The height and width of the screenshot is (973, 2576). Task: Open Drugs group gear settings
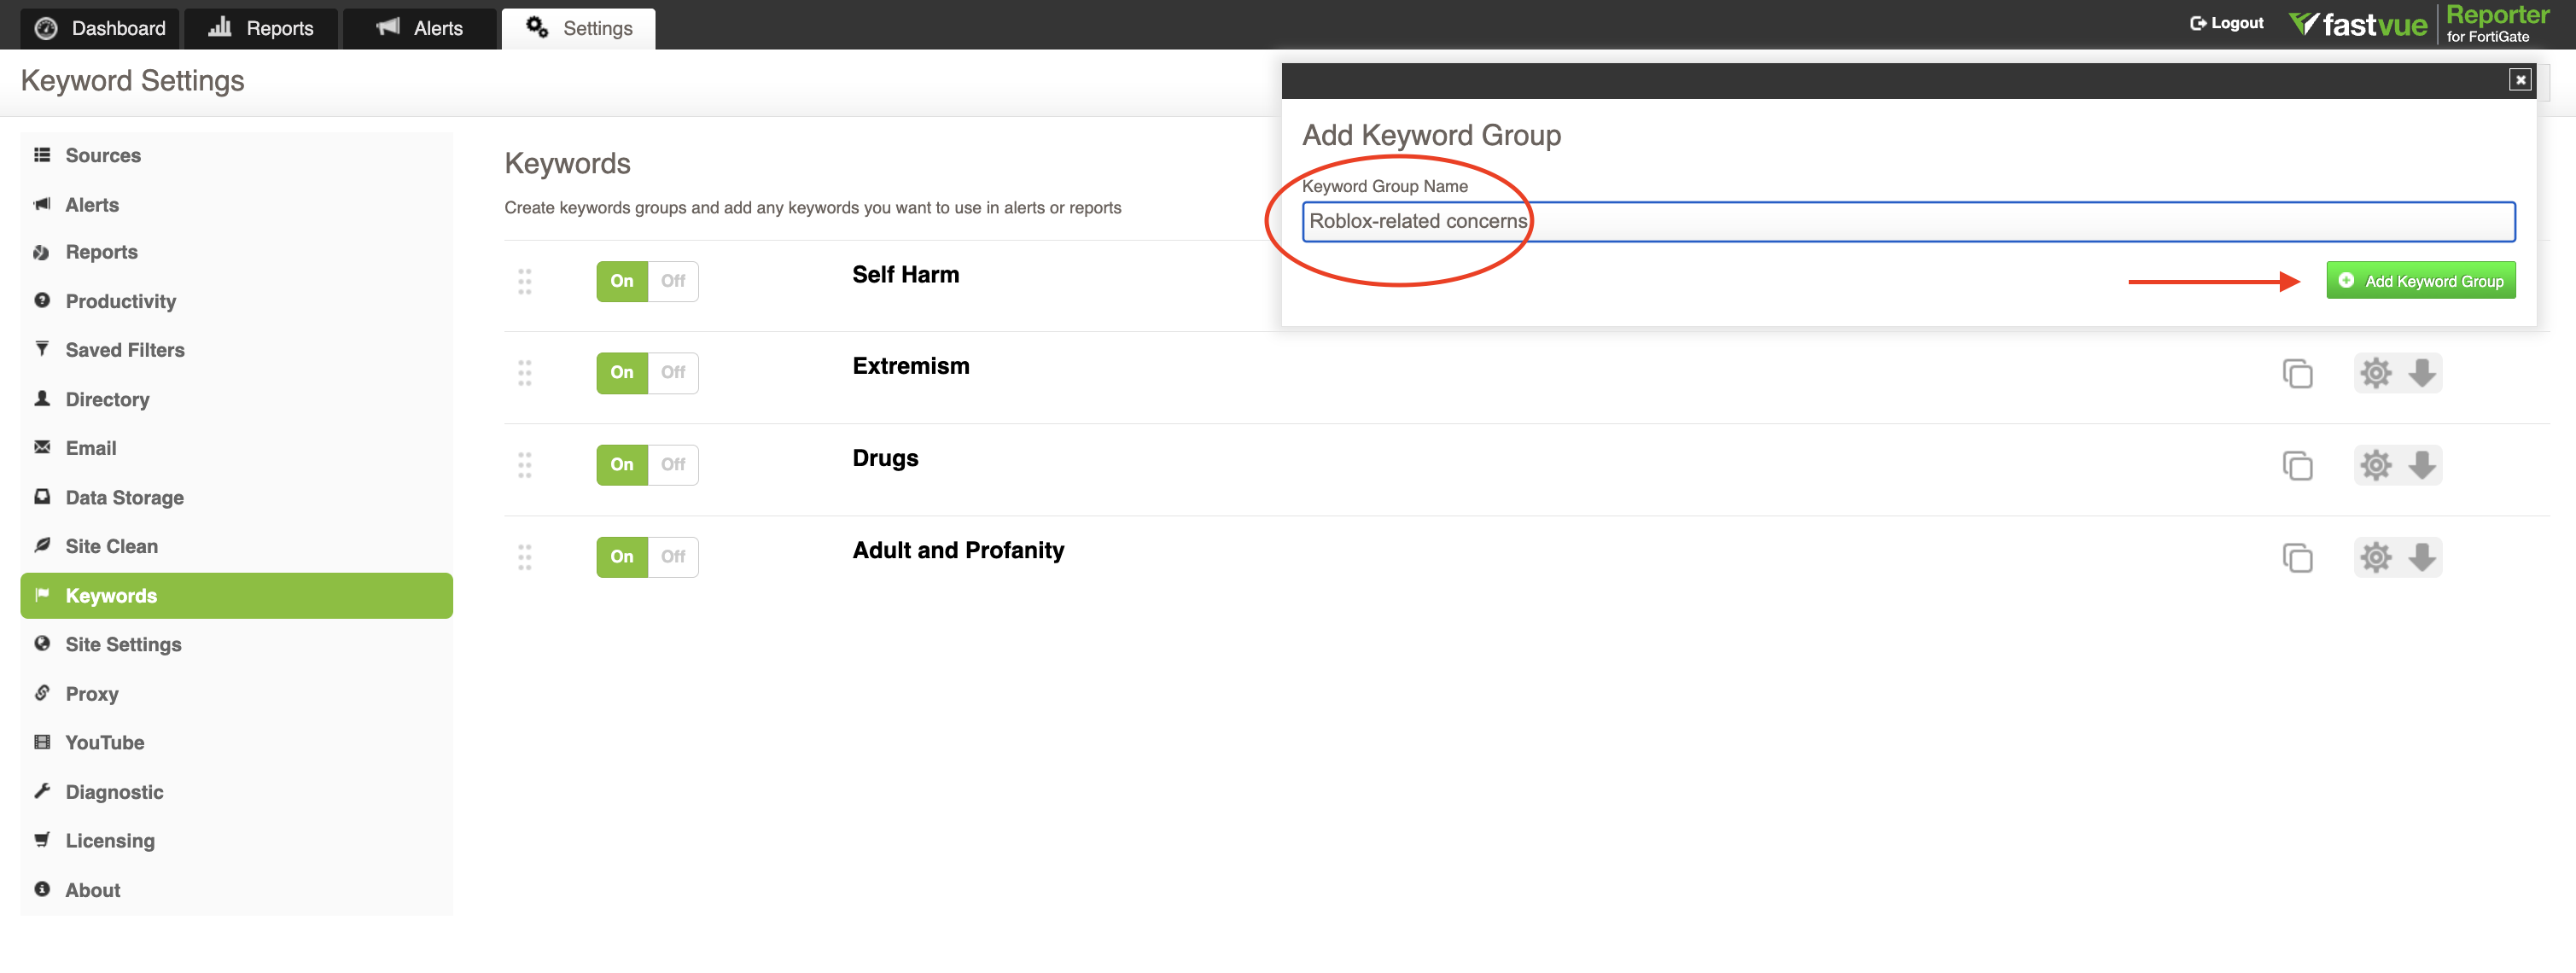[2376, 465]
